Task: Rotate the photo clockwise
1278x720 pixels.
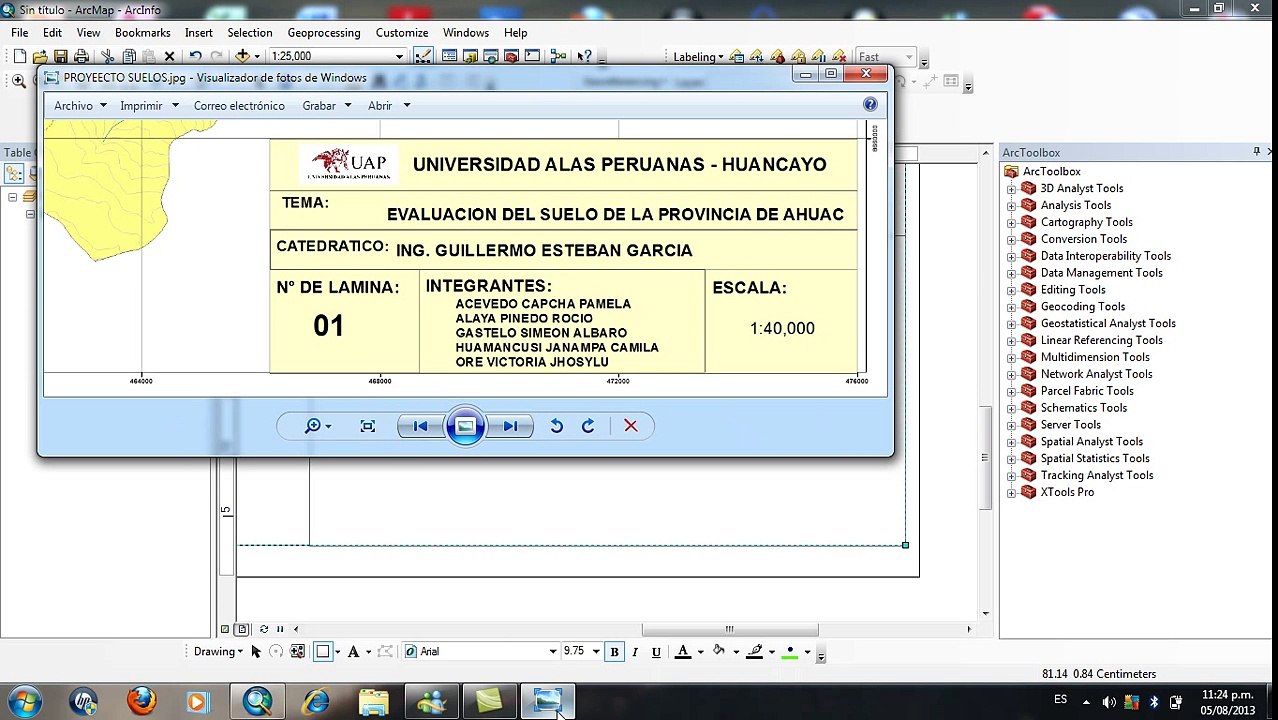Action: 588,426
